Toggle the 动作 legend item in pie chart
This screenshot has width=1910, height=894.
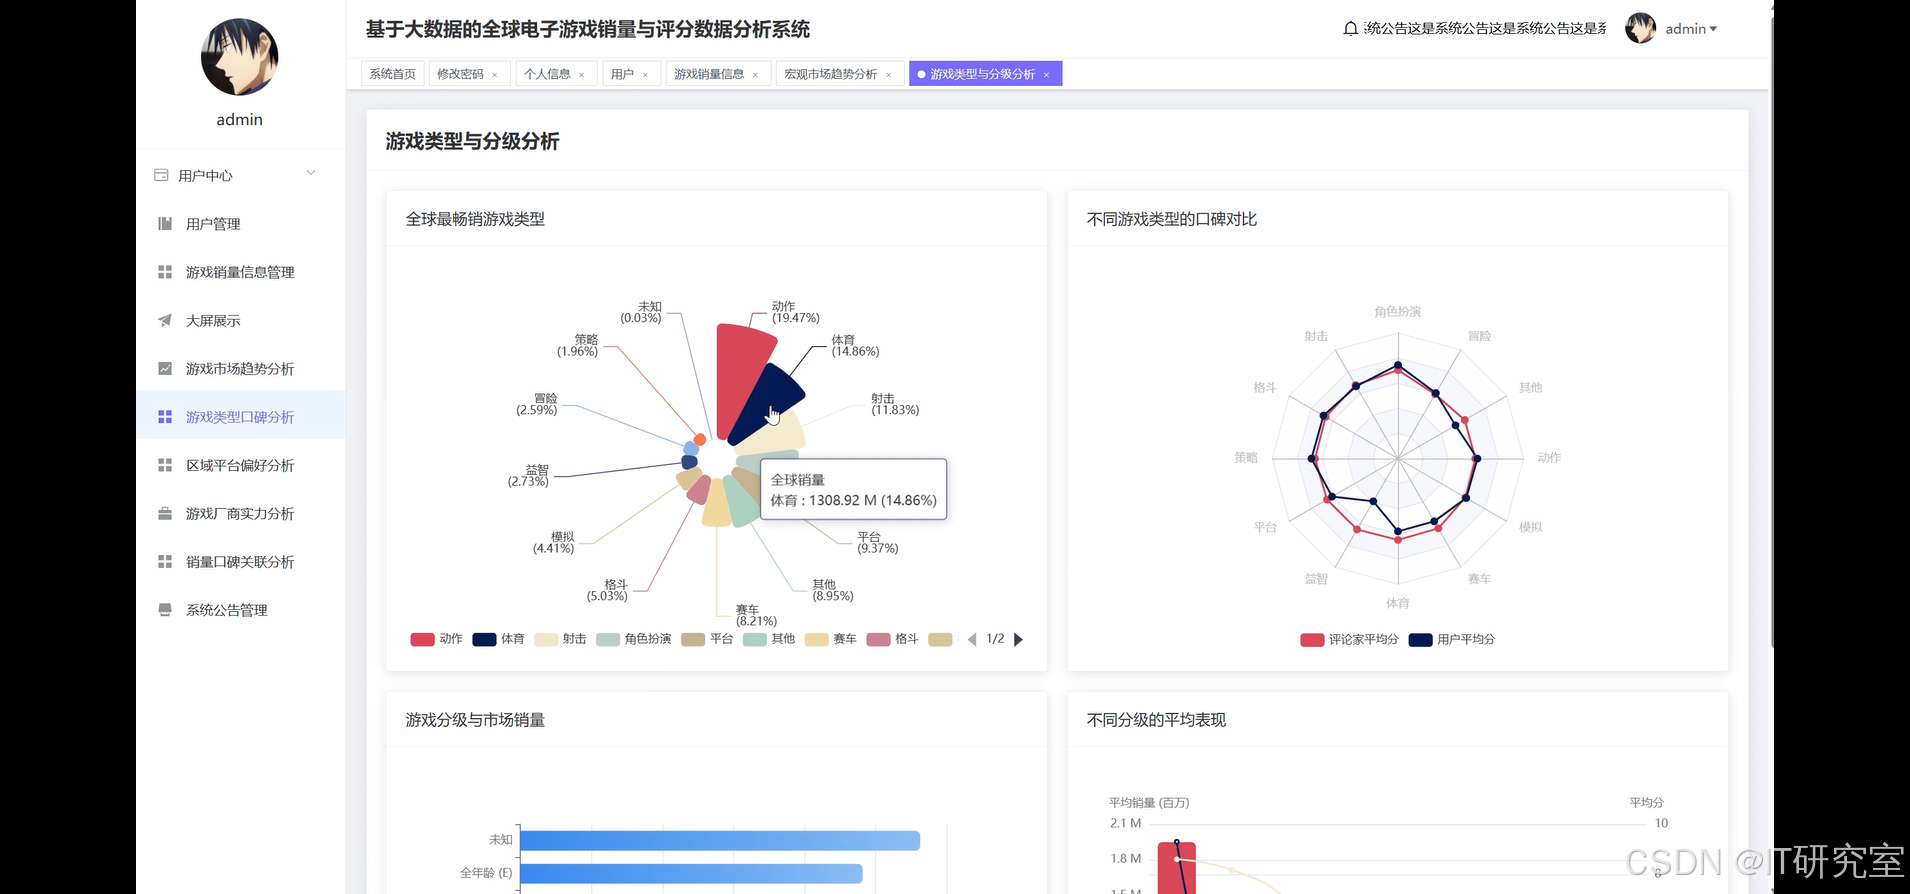click(437, 639)
